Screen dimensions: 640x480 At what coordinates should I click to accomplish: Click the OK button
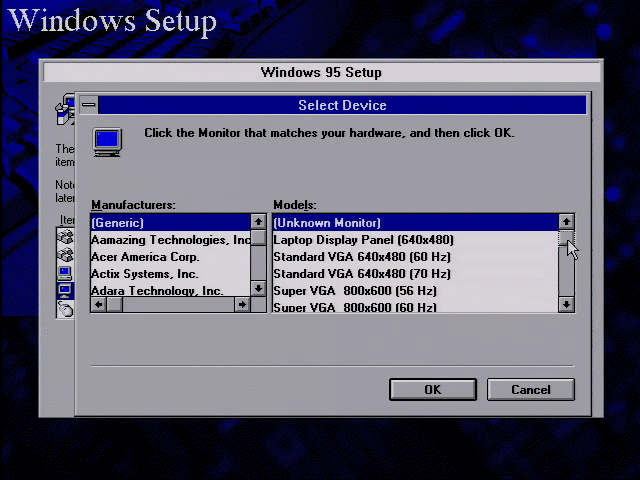click(x=433, y=389)
